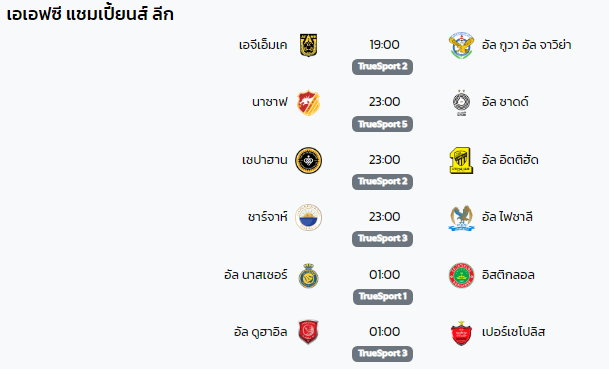Open the อัล อิตติฮัด yellow club logo
The image size is (609, 369).
461,160
